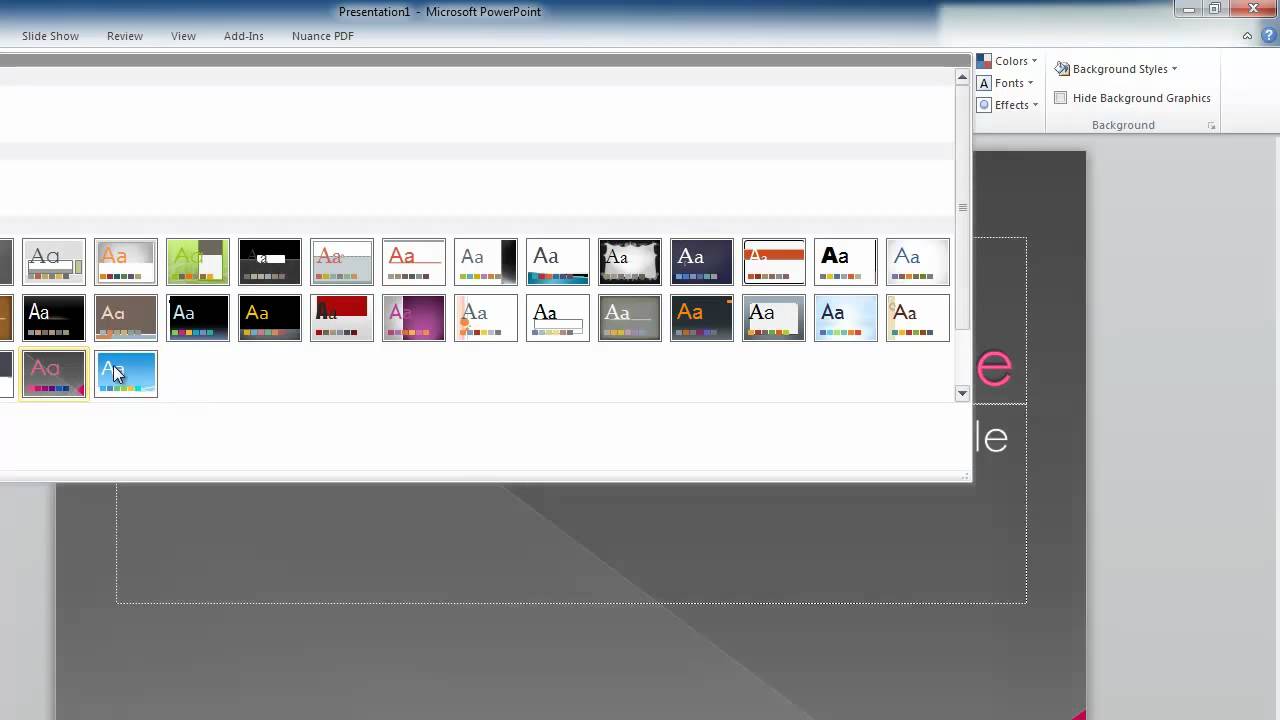The height and width of the screenshot is (720, 1280).
Task: Choose salmon Aa theme with gray-blue lower half
Action: [342, 262]
